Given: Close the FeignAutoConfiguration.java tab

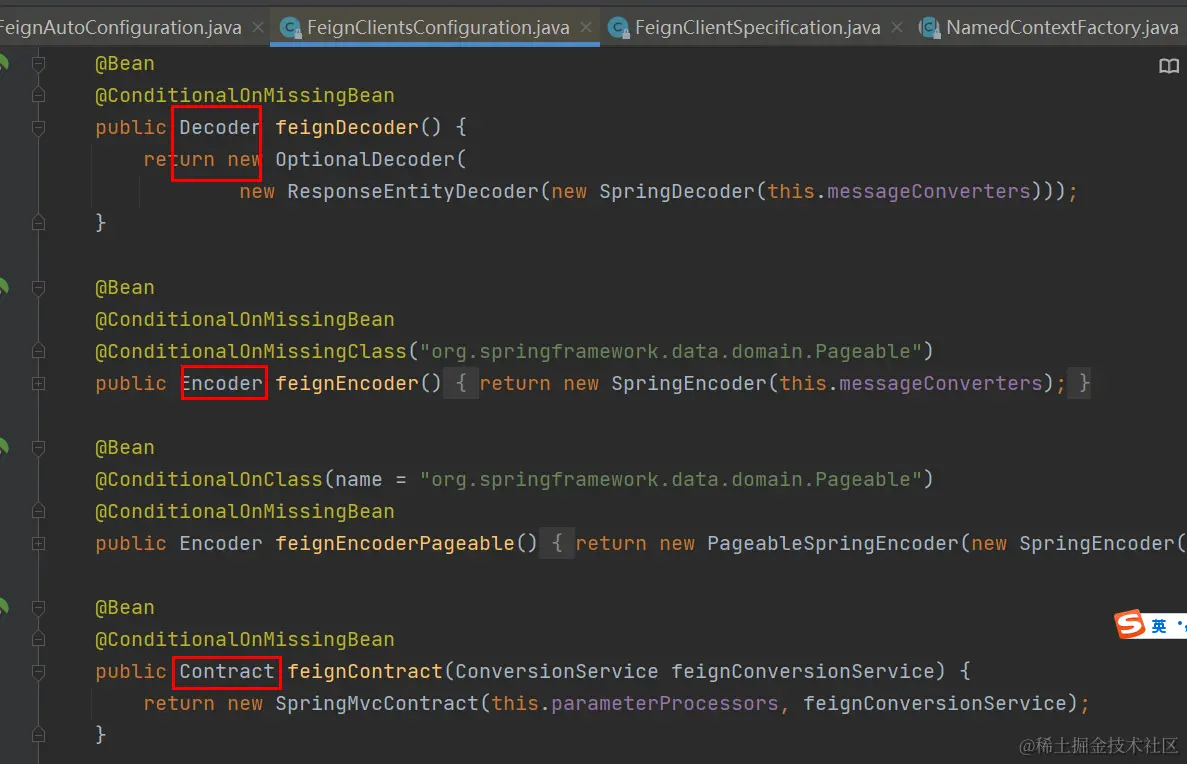Looking at the screenshot, I should pyautogui.click(x=258, y=27).
